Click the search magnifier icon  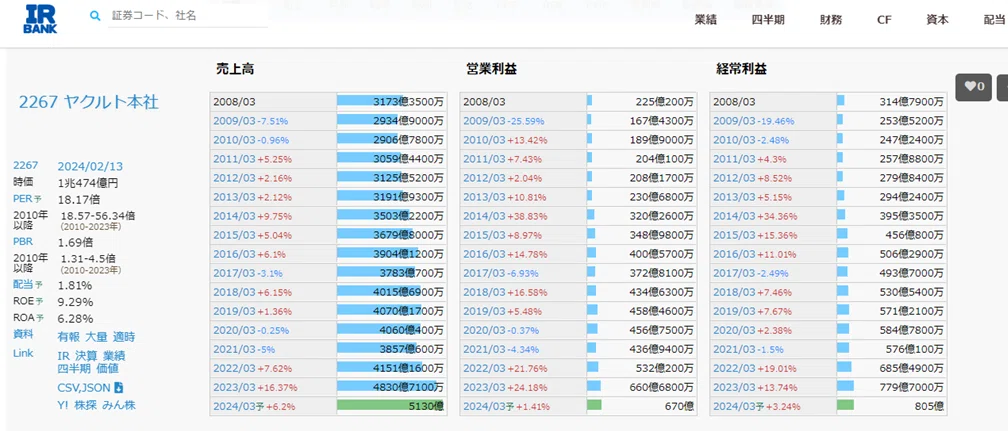tap(95, 16)
